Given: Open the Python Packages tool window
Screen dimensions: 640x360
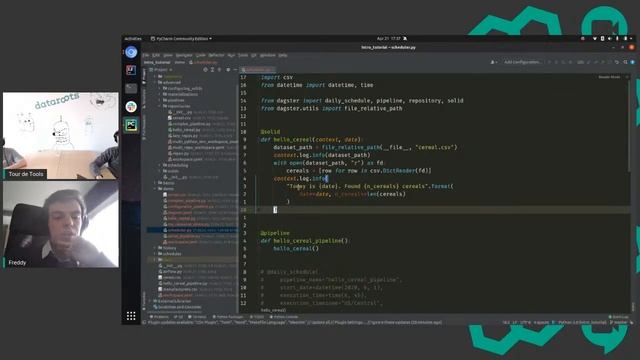Looking at the screenshot, I should coord(228,317).
